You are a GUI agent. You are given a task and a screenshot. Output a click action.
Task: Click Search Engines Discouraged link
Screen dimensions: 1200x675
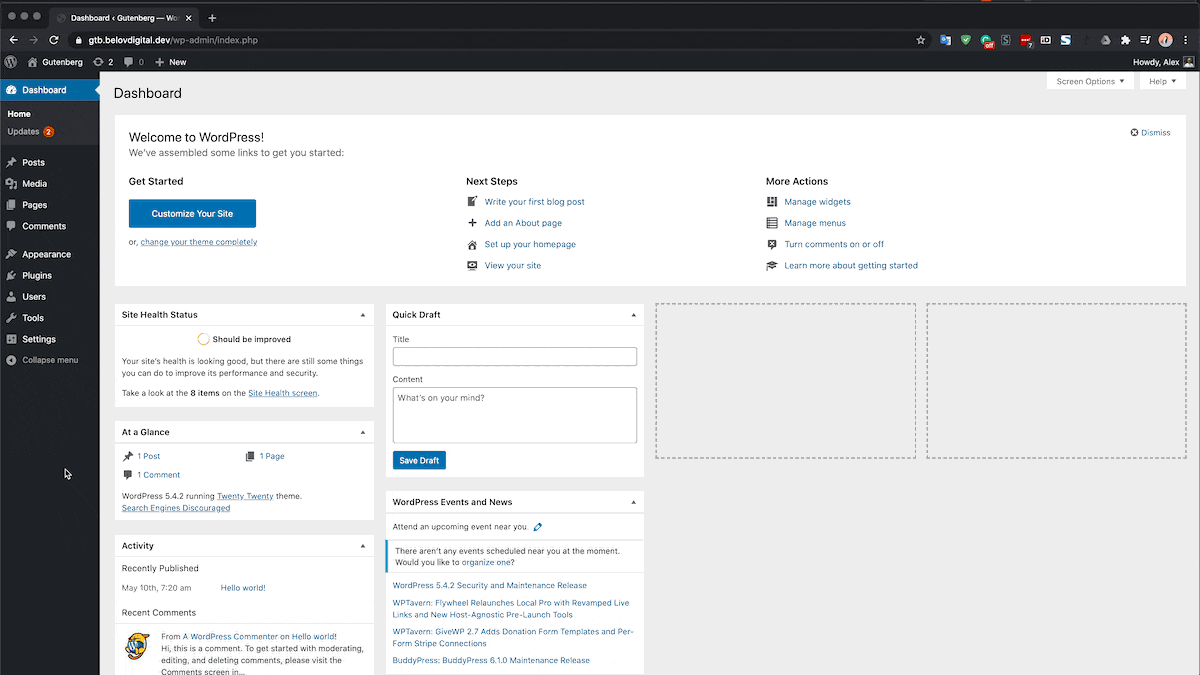176,508
